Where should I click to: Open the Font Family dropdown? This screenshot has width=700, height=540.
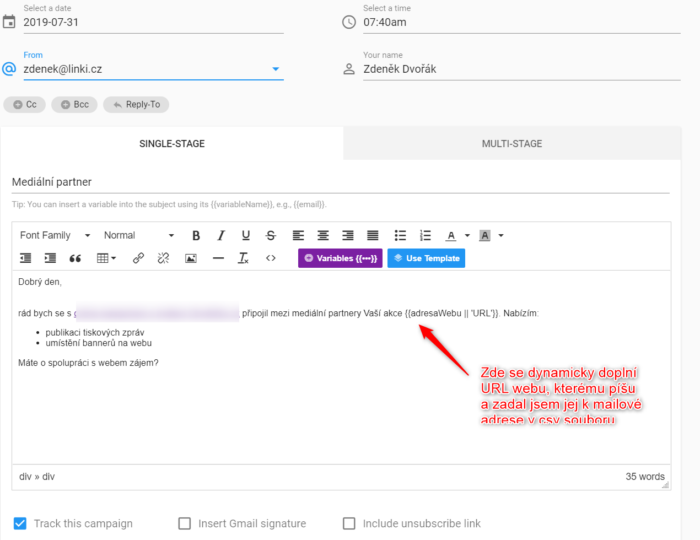tap(55, 235)
